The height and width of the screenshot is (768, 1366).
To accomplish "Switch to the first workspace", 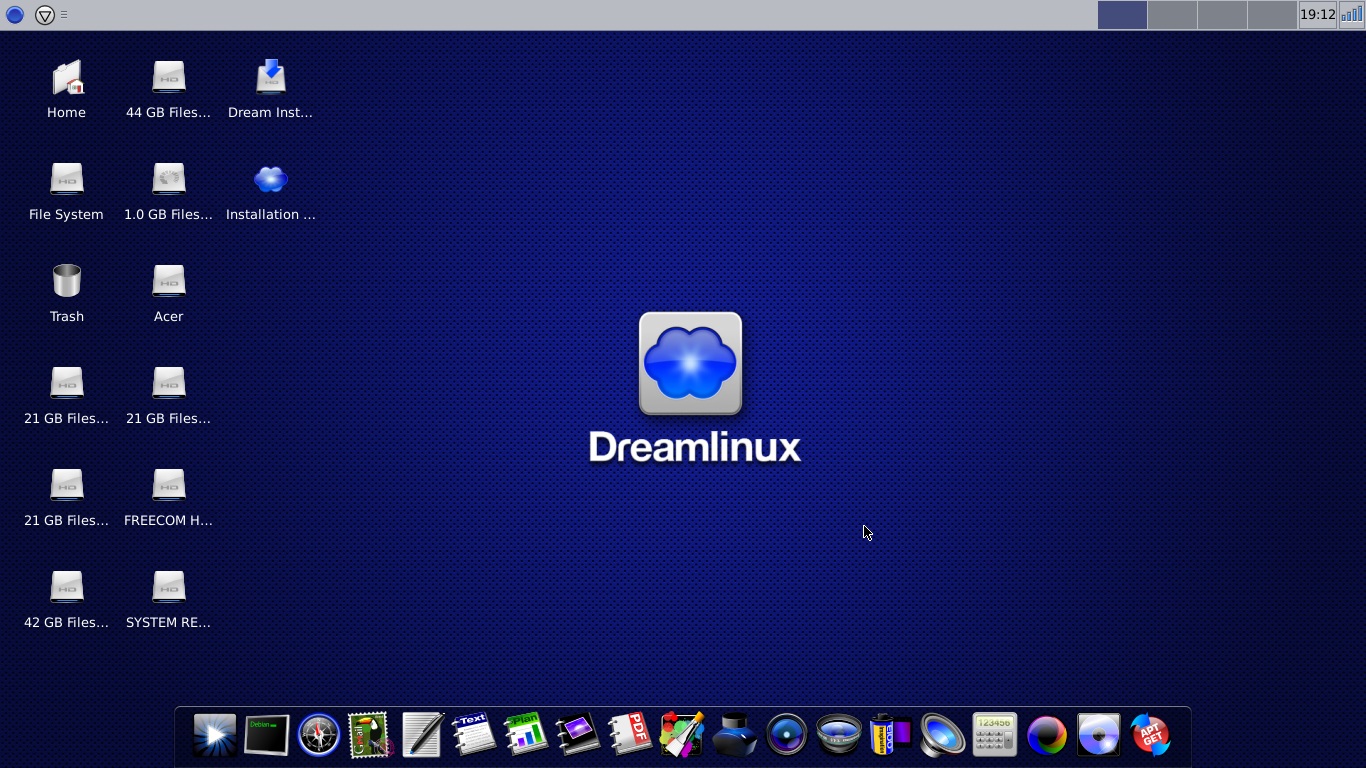I will click(1122, 15).
